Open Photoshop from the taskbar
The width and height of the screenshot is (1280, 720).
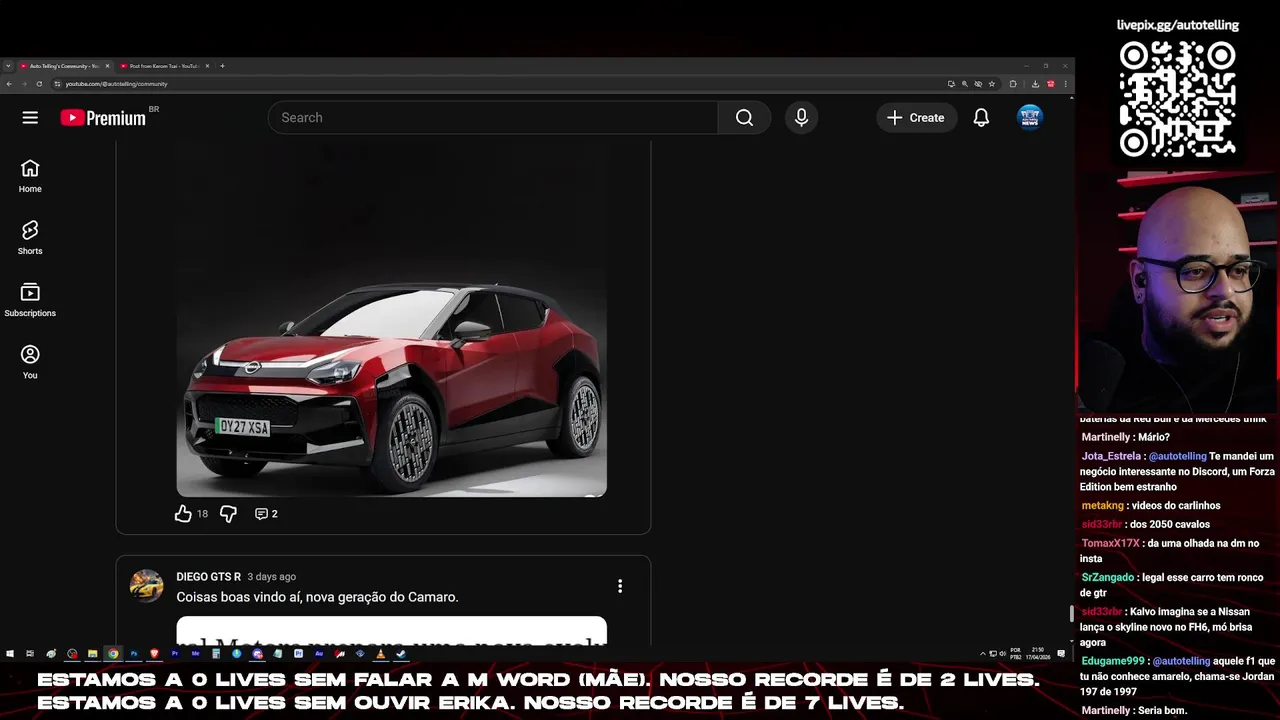click(134, 654)
